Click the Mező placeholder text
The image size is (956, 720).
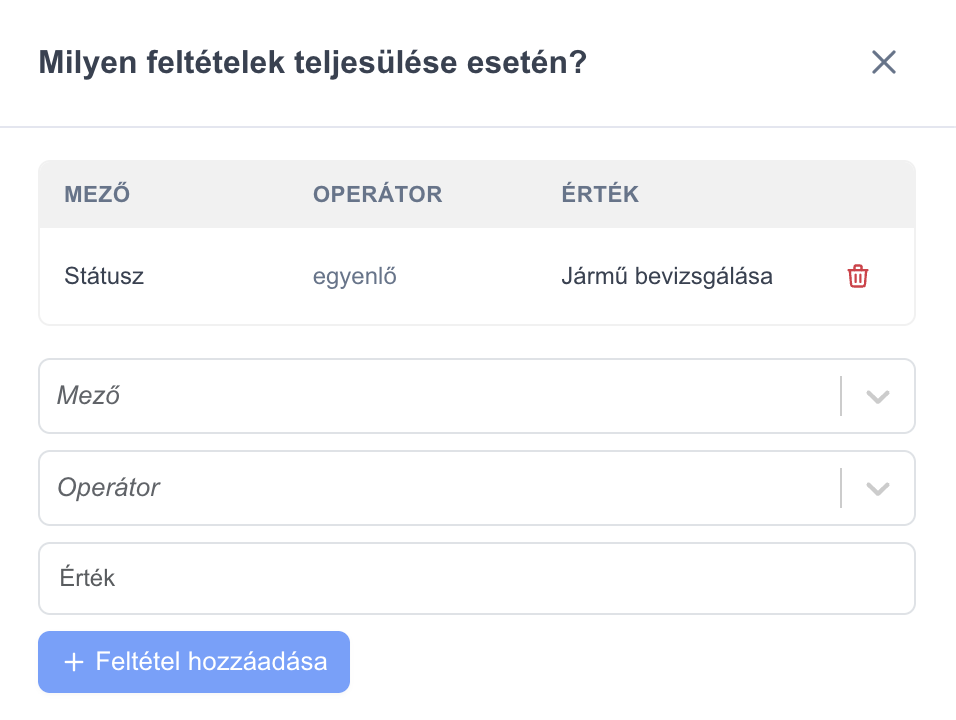(x=88, y=396)
